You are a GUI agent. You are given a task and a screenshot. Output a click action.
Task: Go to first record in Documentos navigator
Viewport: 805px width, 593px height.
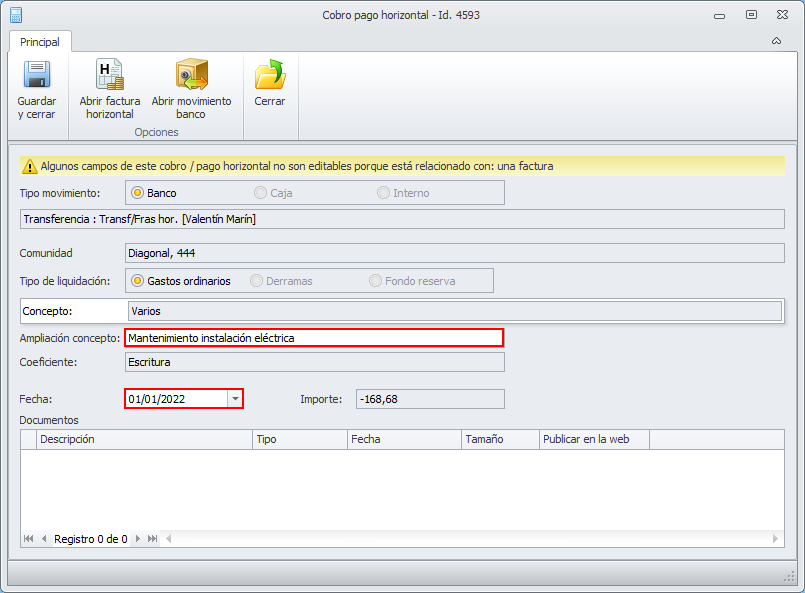click(x=29, y=539)
